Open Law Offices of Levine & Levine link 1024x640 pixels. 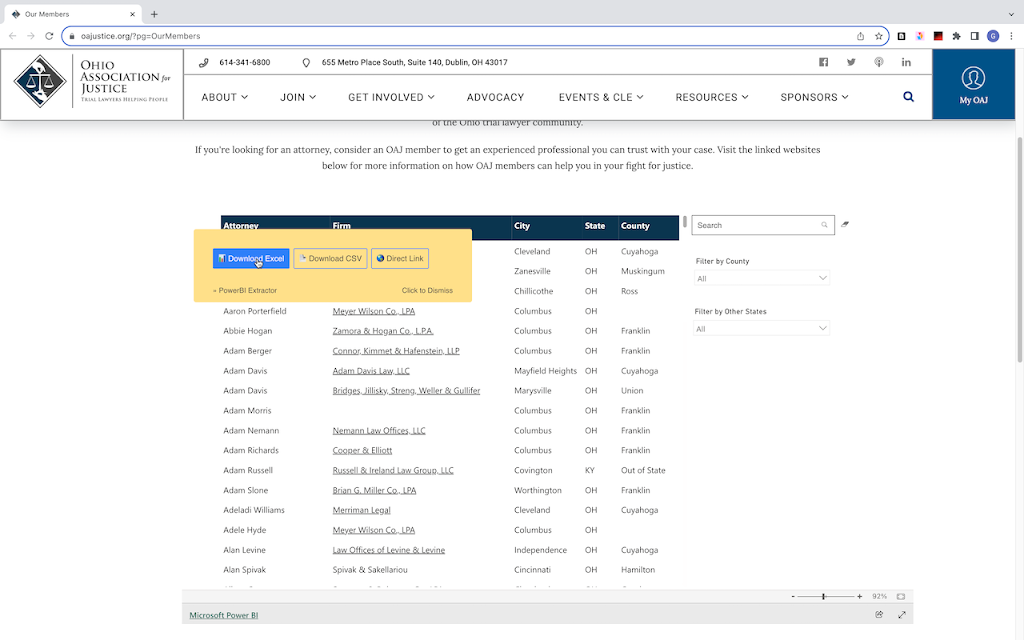point(389,551)
